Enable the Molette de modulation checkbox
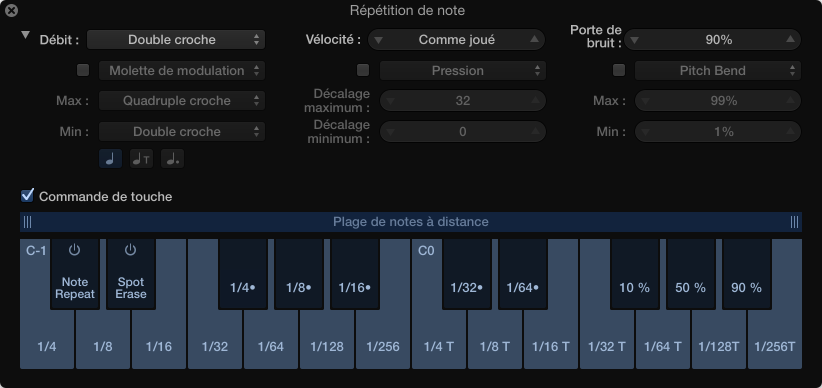822x388 pixels. tap(83, 70)
